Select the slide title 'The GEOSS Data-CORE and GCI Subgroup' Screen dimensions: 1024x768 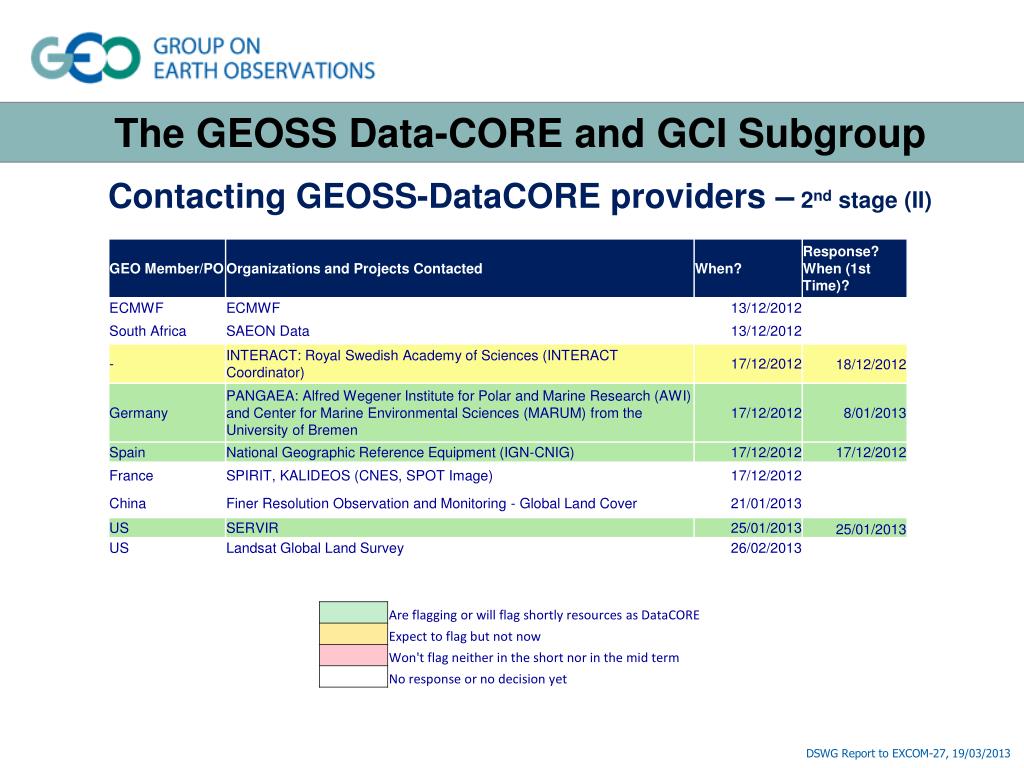pyautogui.click(x=519, y=133)
